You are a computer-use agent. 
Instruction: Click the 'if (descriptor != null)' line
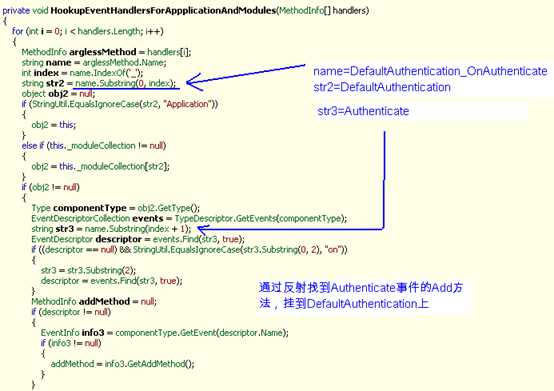[x=71, y=312]
